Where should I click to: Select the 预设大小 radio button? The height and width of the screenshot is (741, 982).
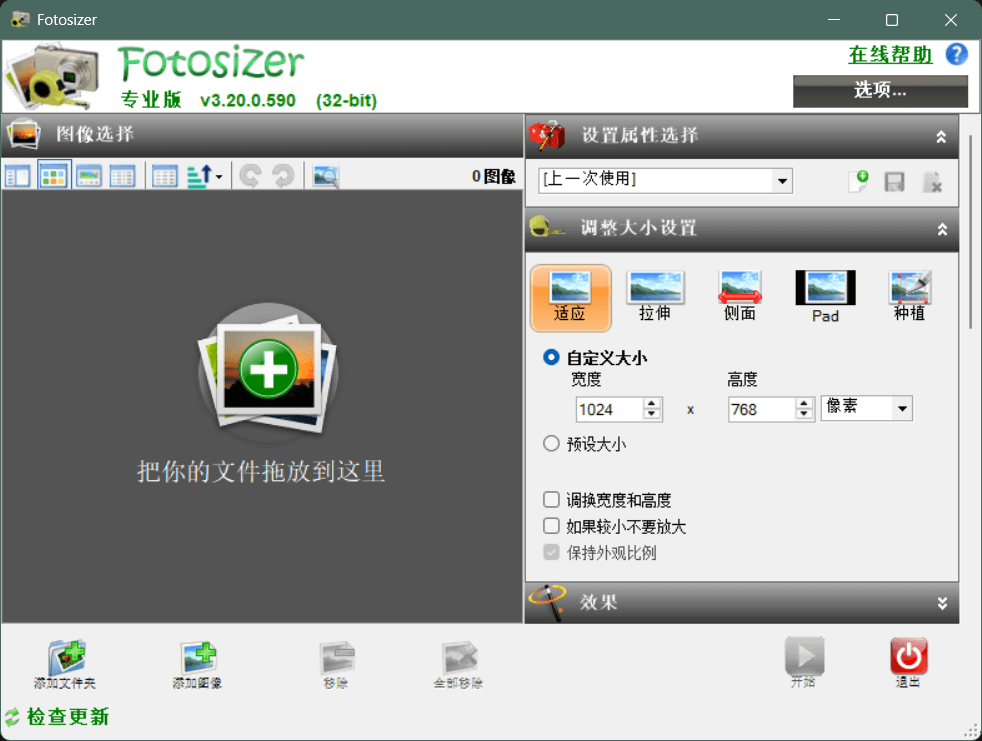551,444
